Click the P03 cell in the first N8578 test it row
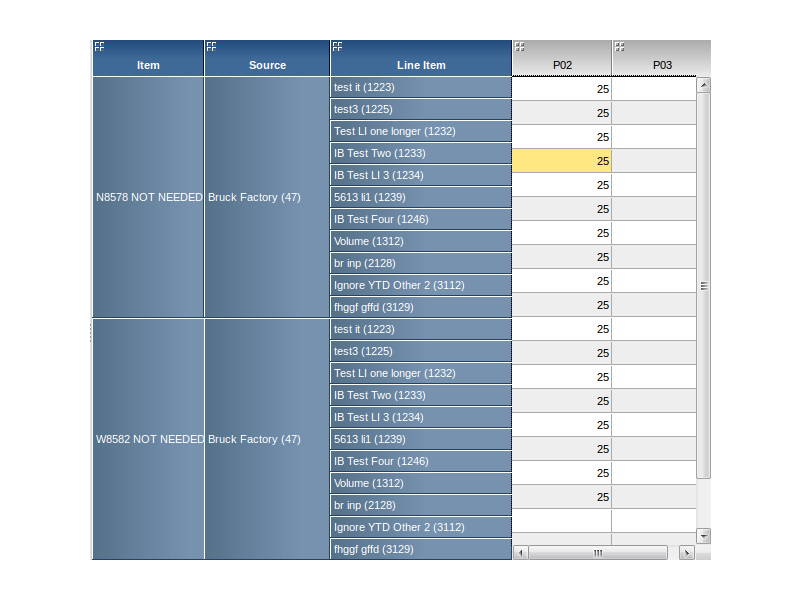800x600 pixels. click(x=654, y=89)
